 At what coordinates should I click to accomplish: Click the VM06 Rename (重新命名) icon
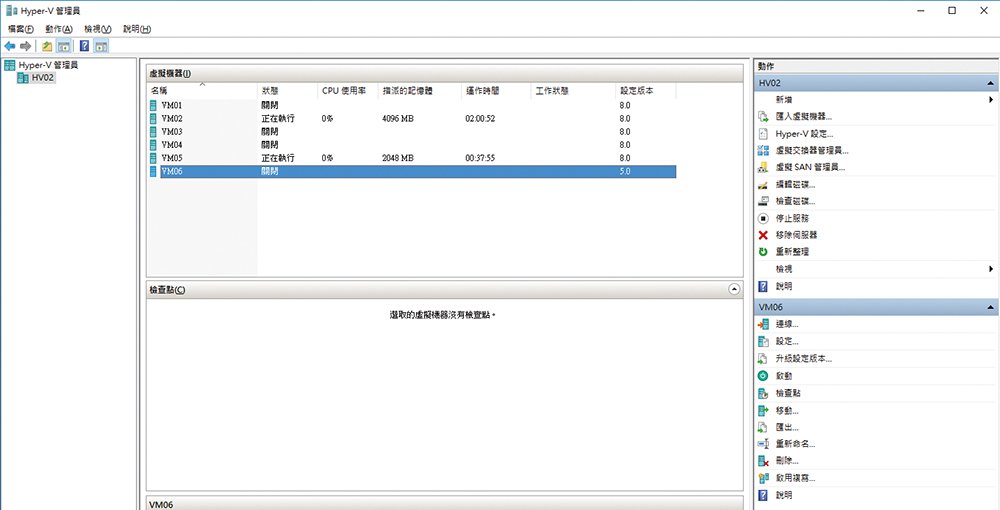click(763, 444)
